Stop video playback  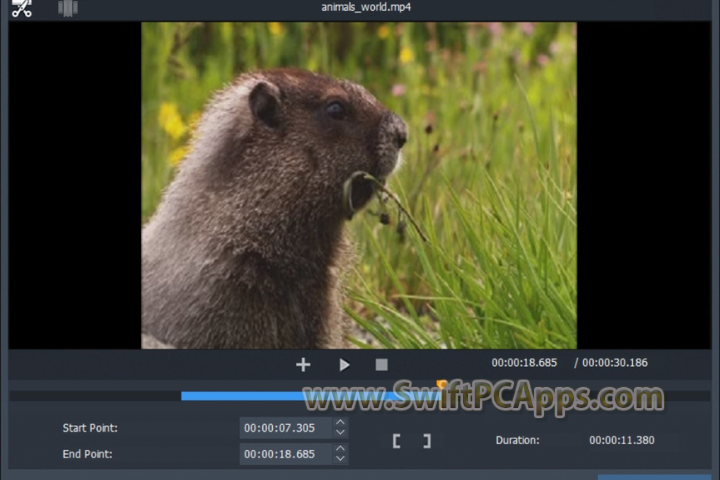pos(382,365)
